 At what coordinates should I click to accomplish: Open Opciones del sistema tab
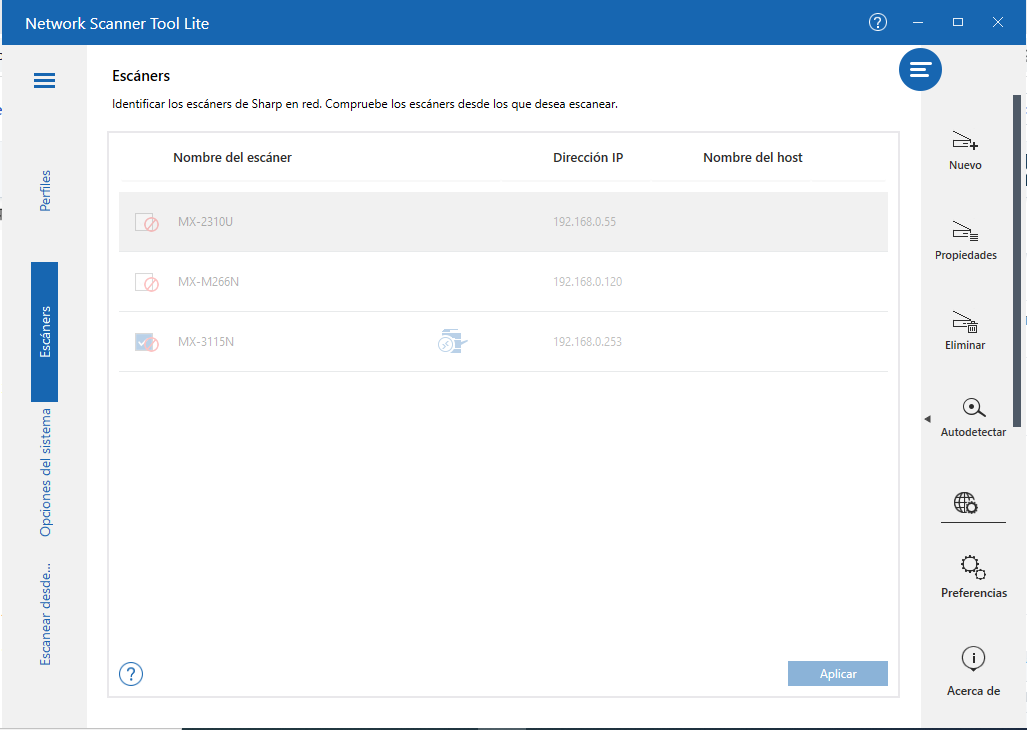coord(45,472)
